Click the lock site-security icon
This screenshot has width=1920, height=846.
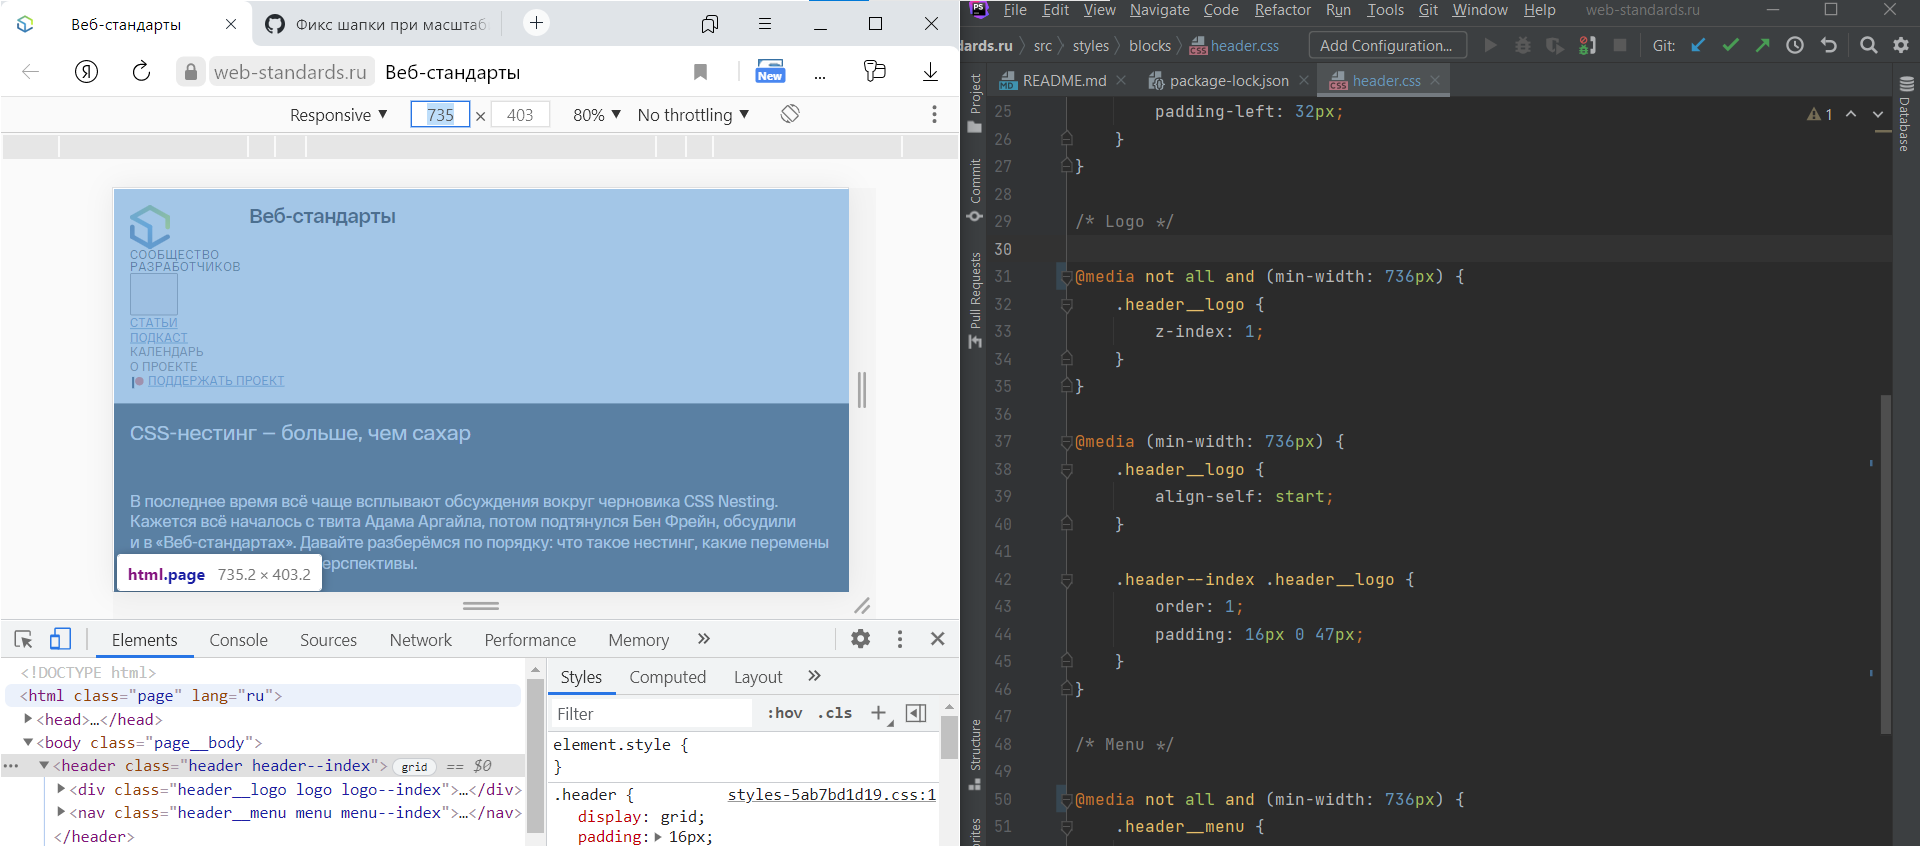pos(190,71)
